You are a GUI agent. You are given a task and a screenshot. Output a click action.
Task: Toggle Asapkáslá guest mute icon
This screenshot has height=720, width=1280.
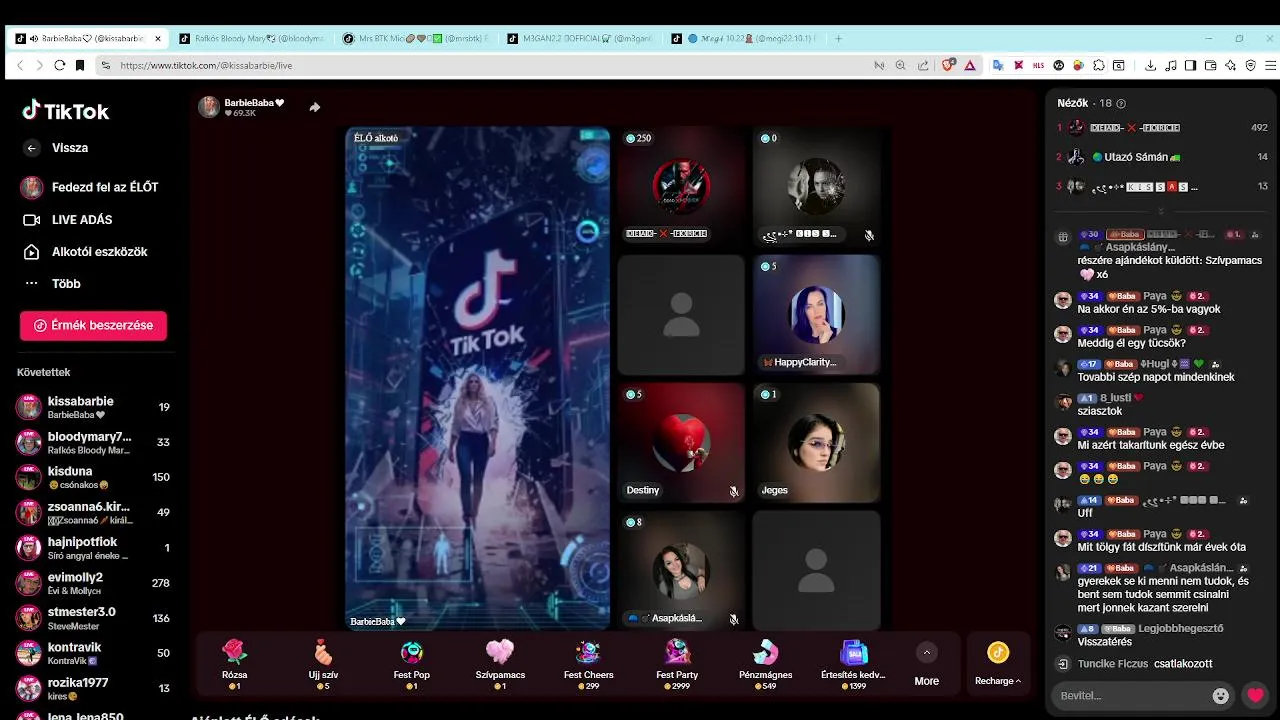734,619
